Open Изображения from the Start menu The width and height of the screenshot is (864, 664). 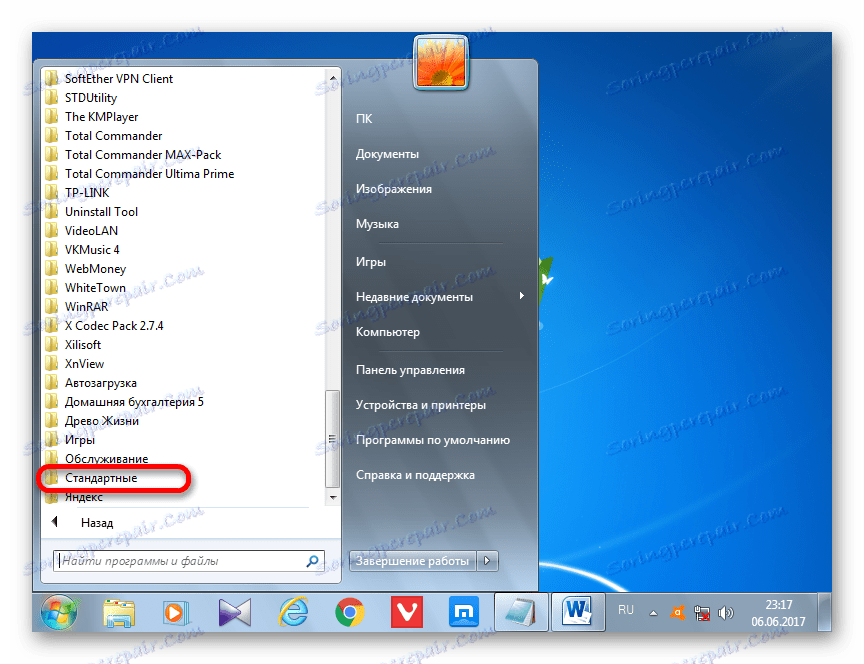(393, 189)
